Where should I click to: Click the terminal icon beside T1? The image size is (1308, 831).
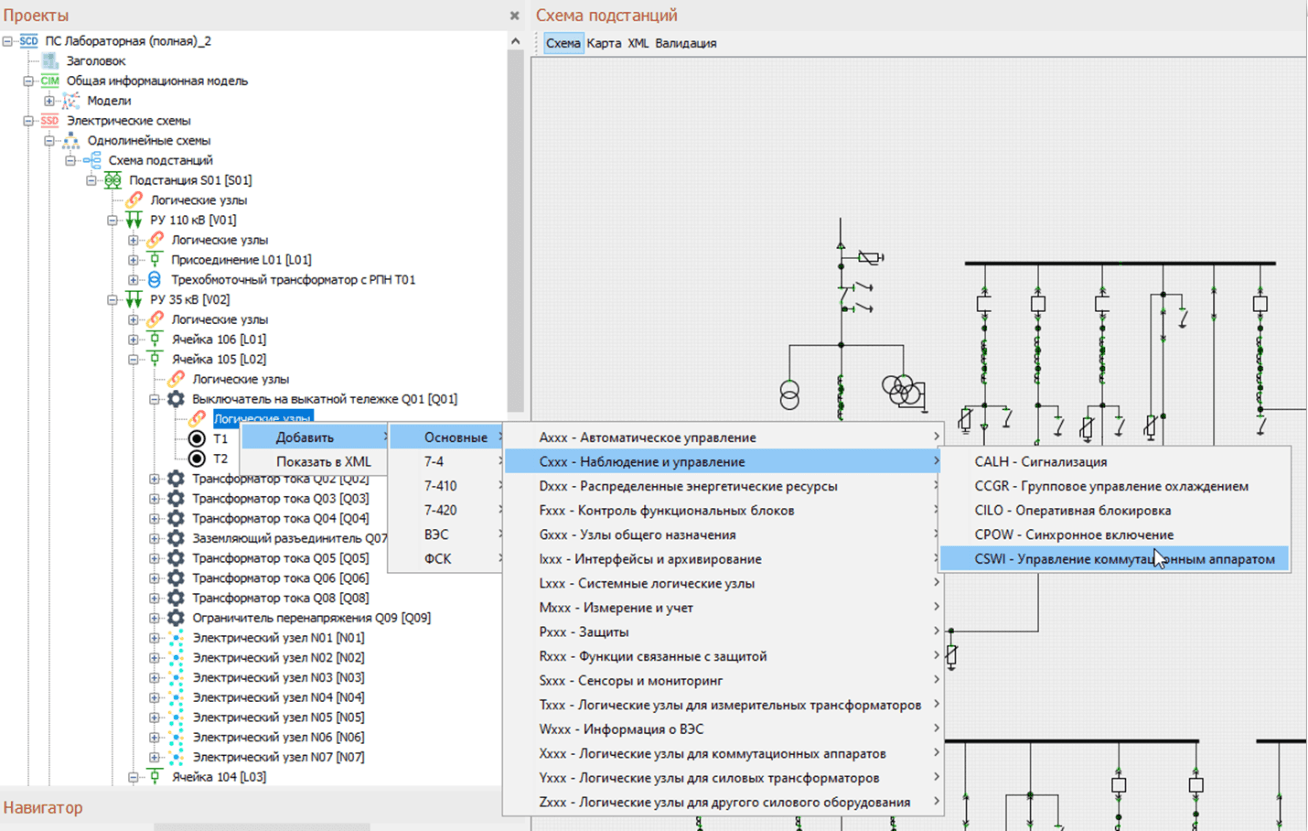(197, 439)
